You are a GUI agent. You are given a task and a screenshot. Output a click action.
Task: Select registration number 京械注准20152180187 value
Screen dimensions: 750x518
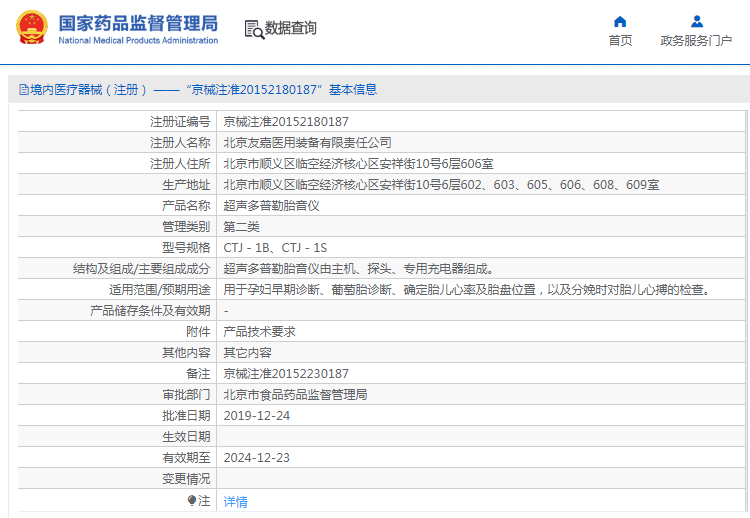286,122
